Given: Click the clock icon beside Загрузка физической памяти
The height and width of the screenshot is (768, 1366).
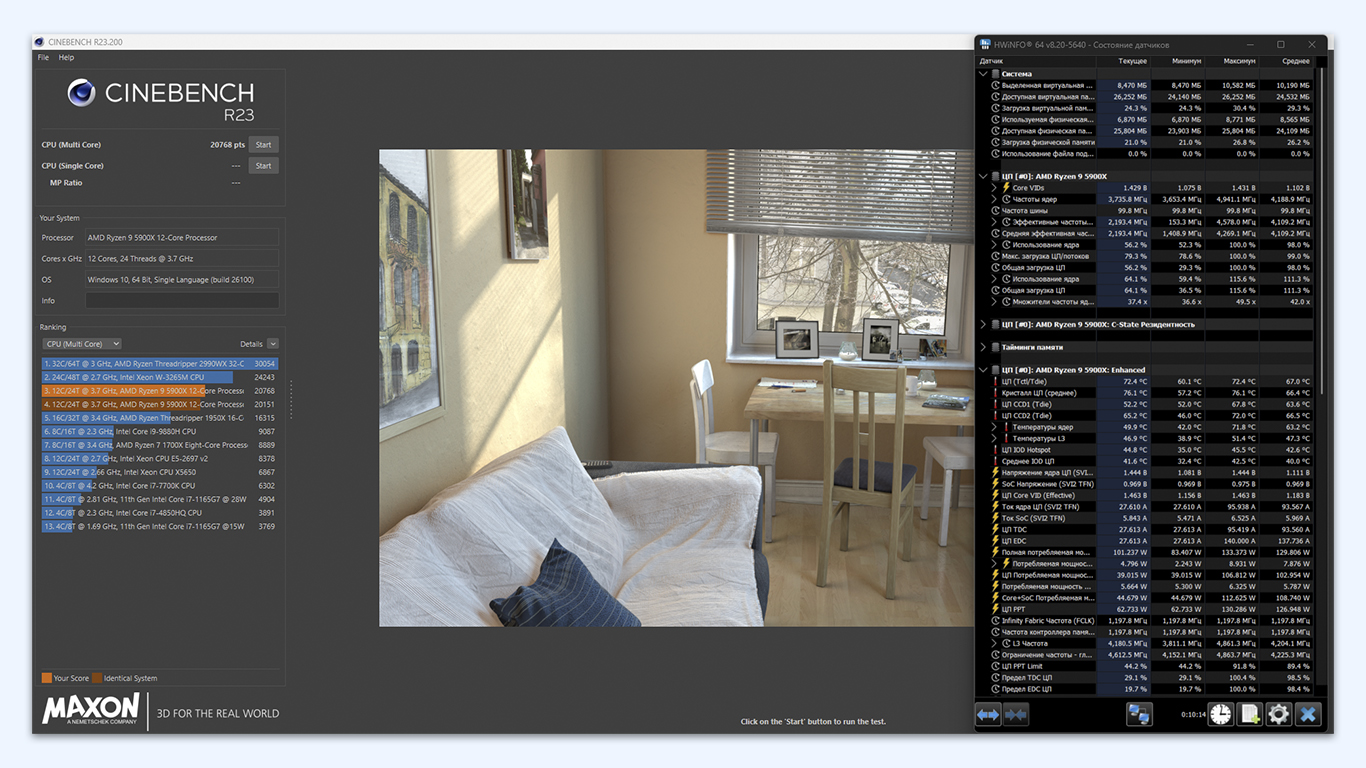Looking at the screenshot, I should tap(995, 142).
